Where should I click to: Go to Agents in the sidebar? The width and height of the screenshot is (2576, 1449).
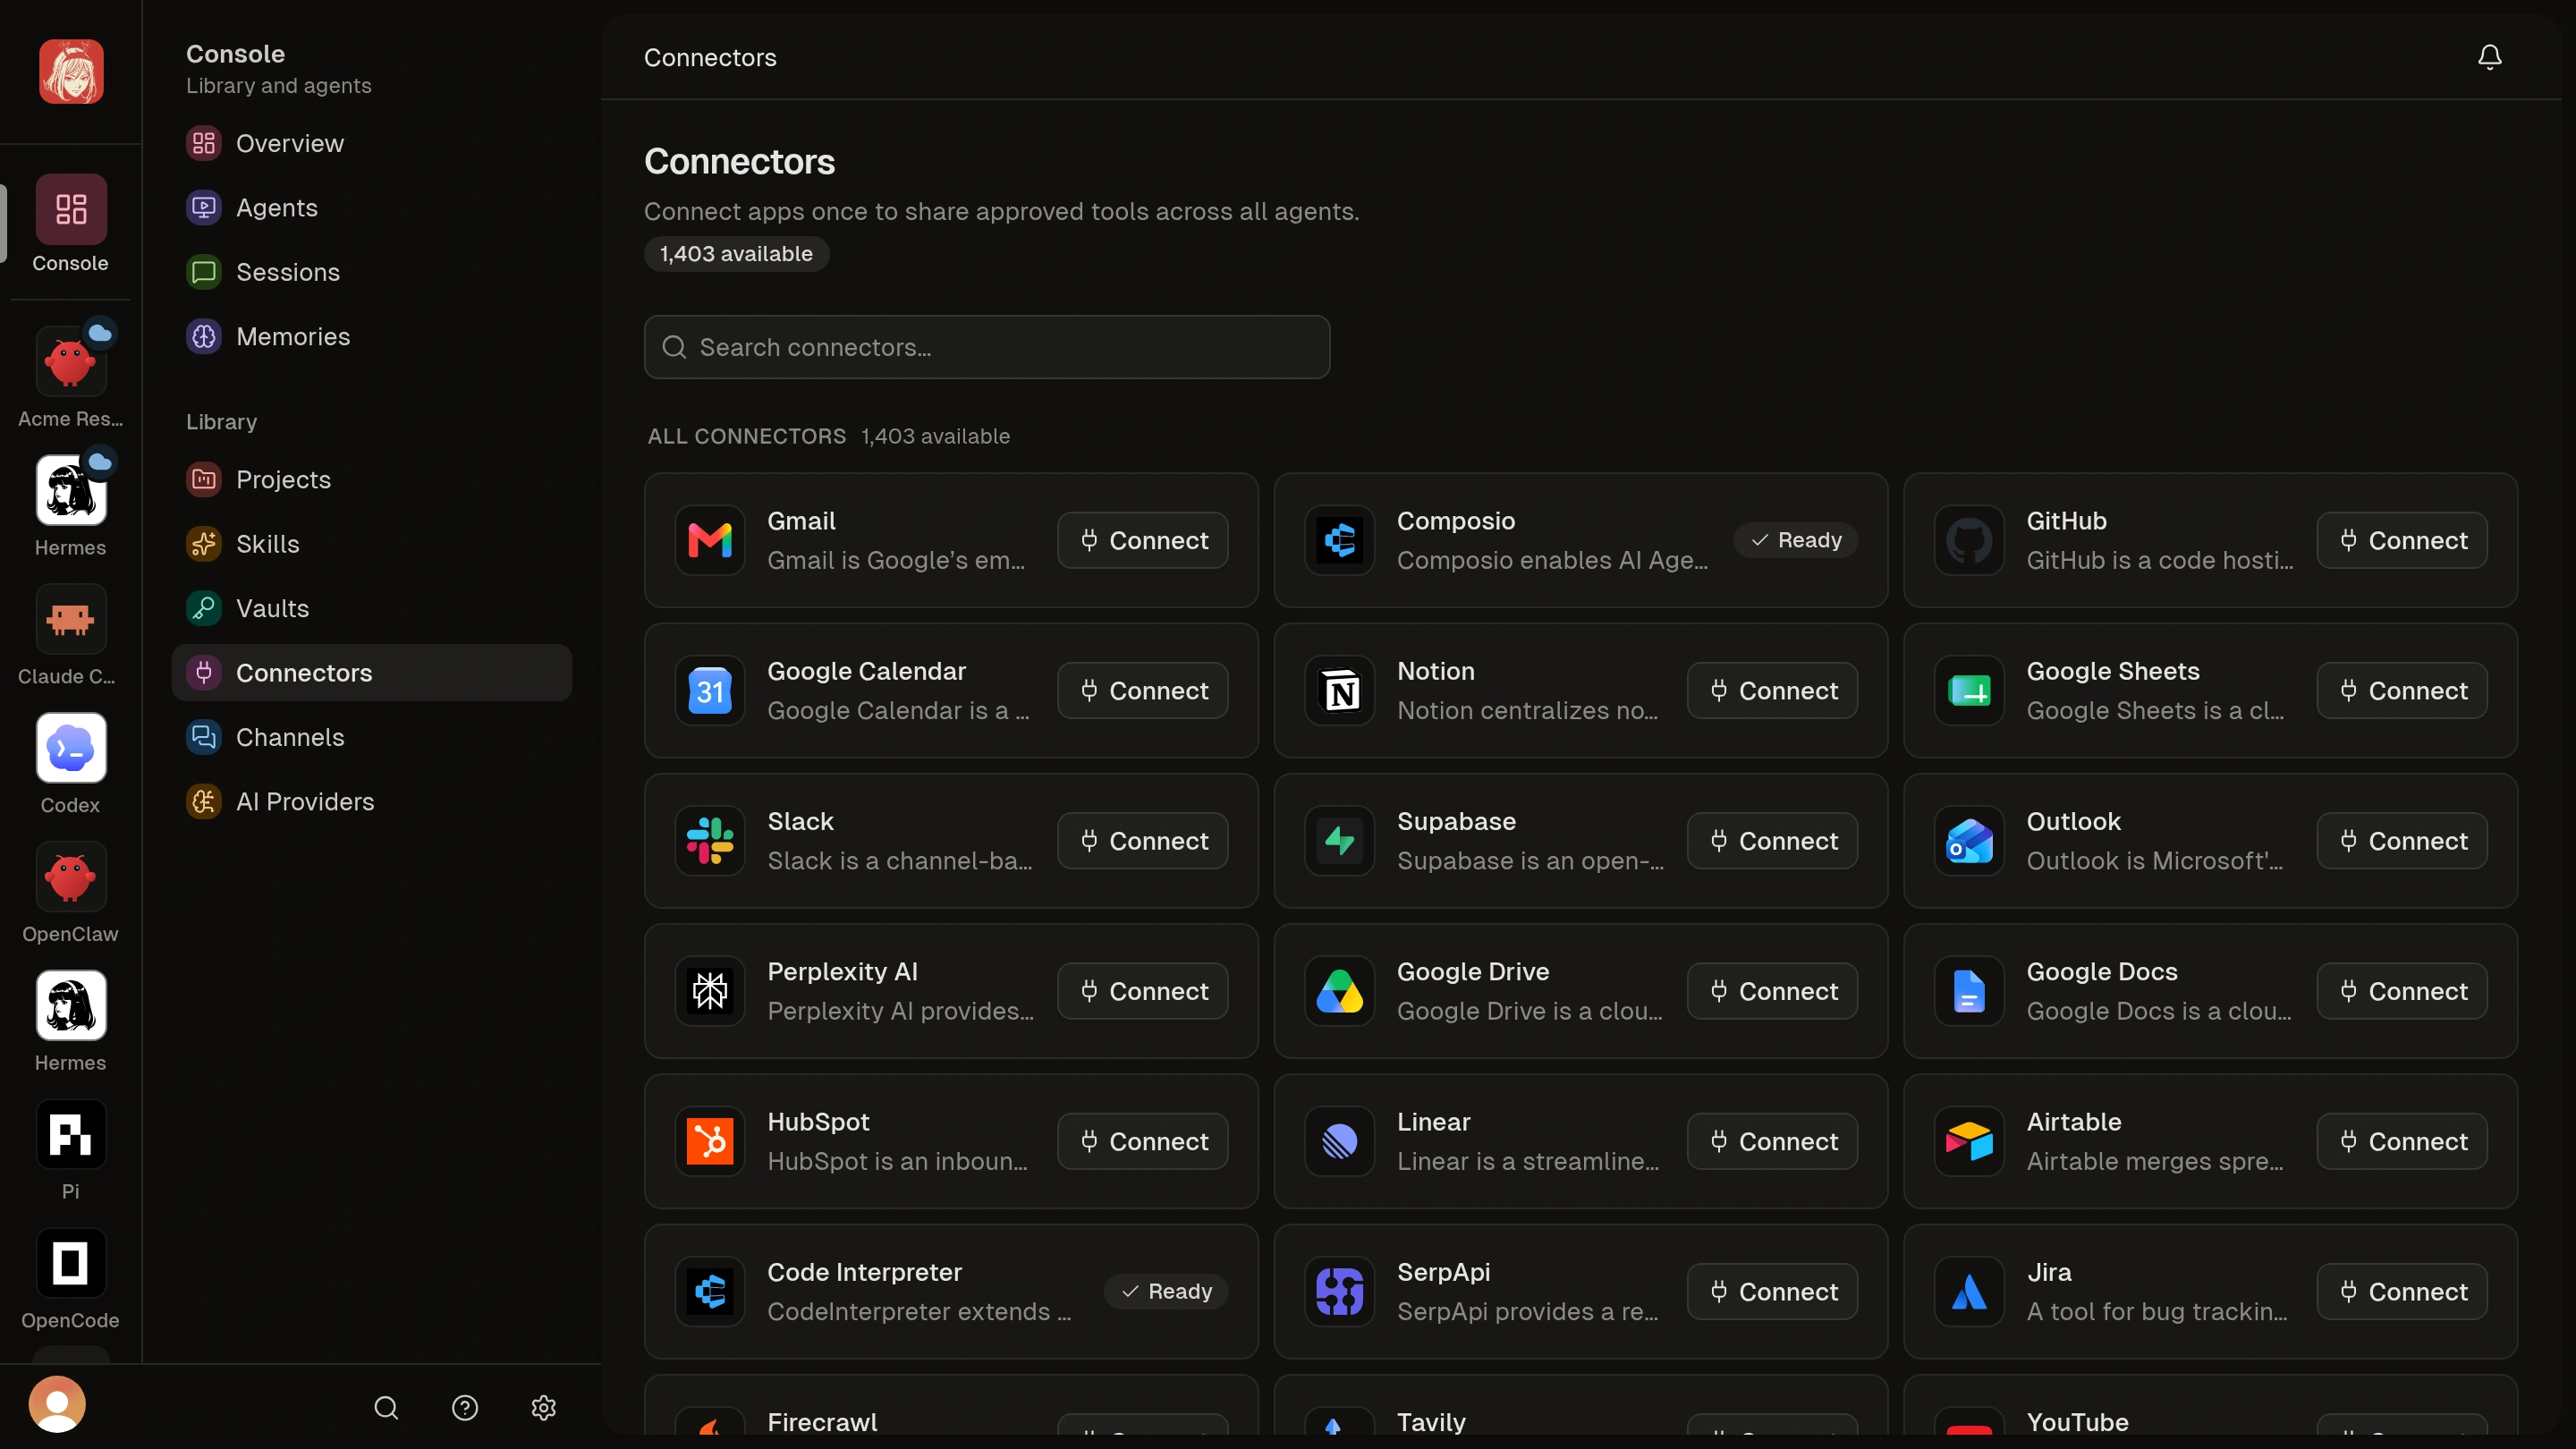point(371,208)
